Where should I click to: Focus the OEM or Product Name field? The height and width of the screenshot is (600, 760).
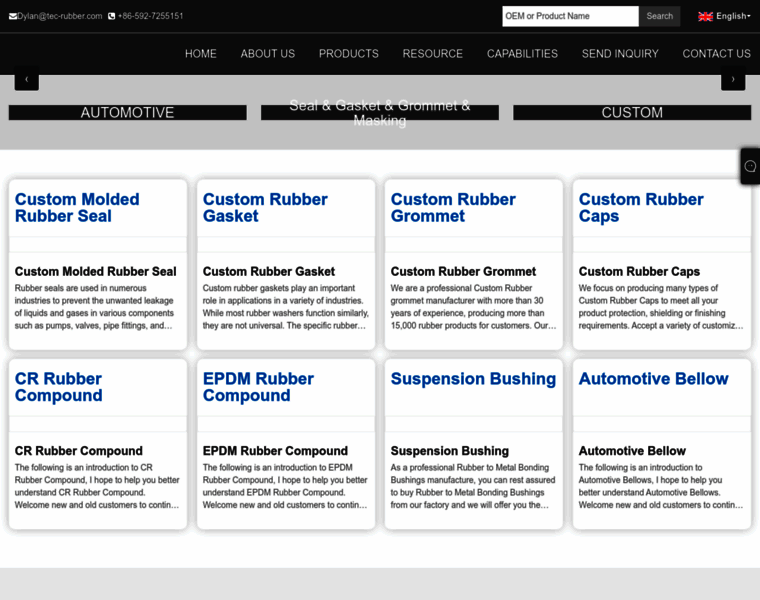pos(570,16)
